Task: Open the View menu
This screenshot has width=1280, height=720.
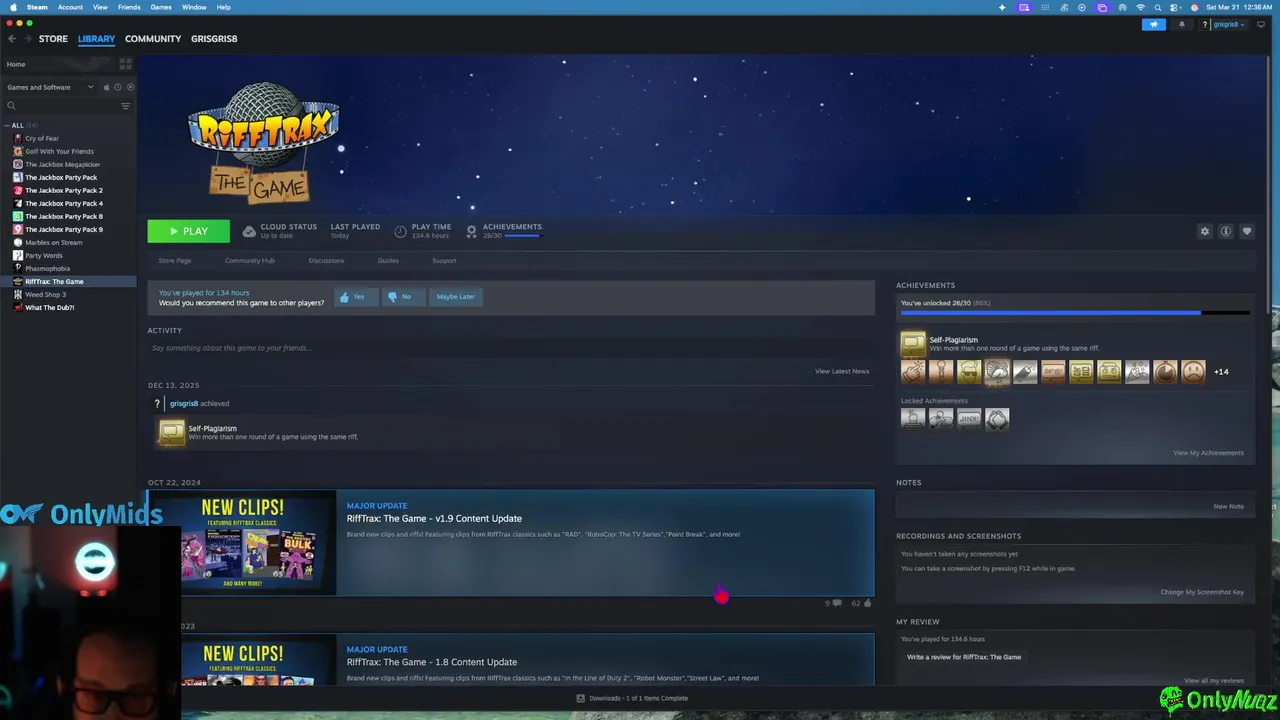Action: [x=100, y=7]
